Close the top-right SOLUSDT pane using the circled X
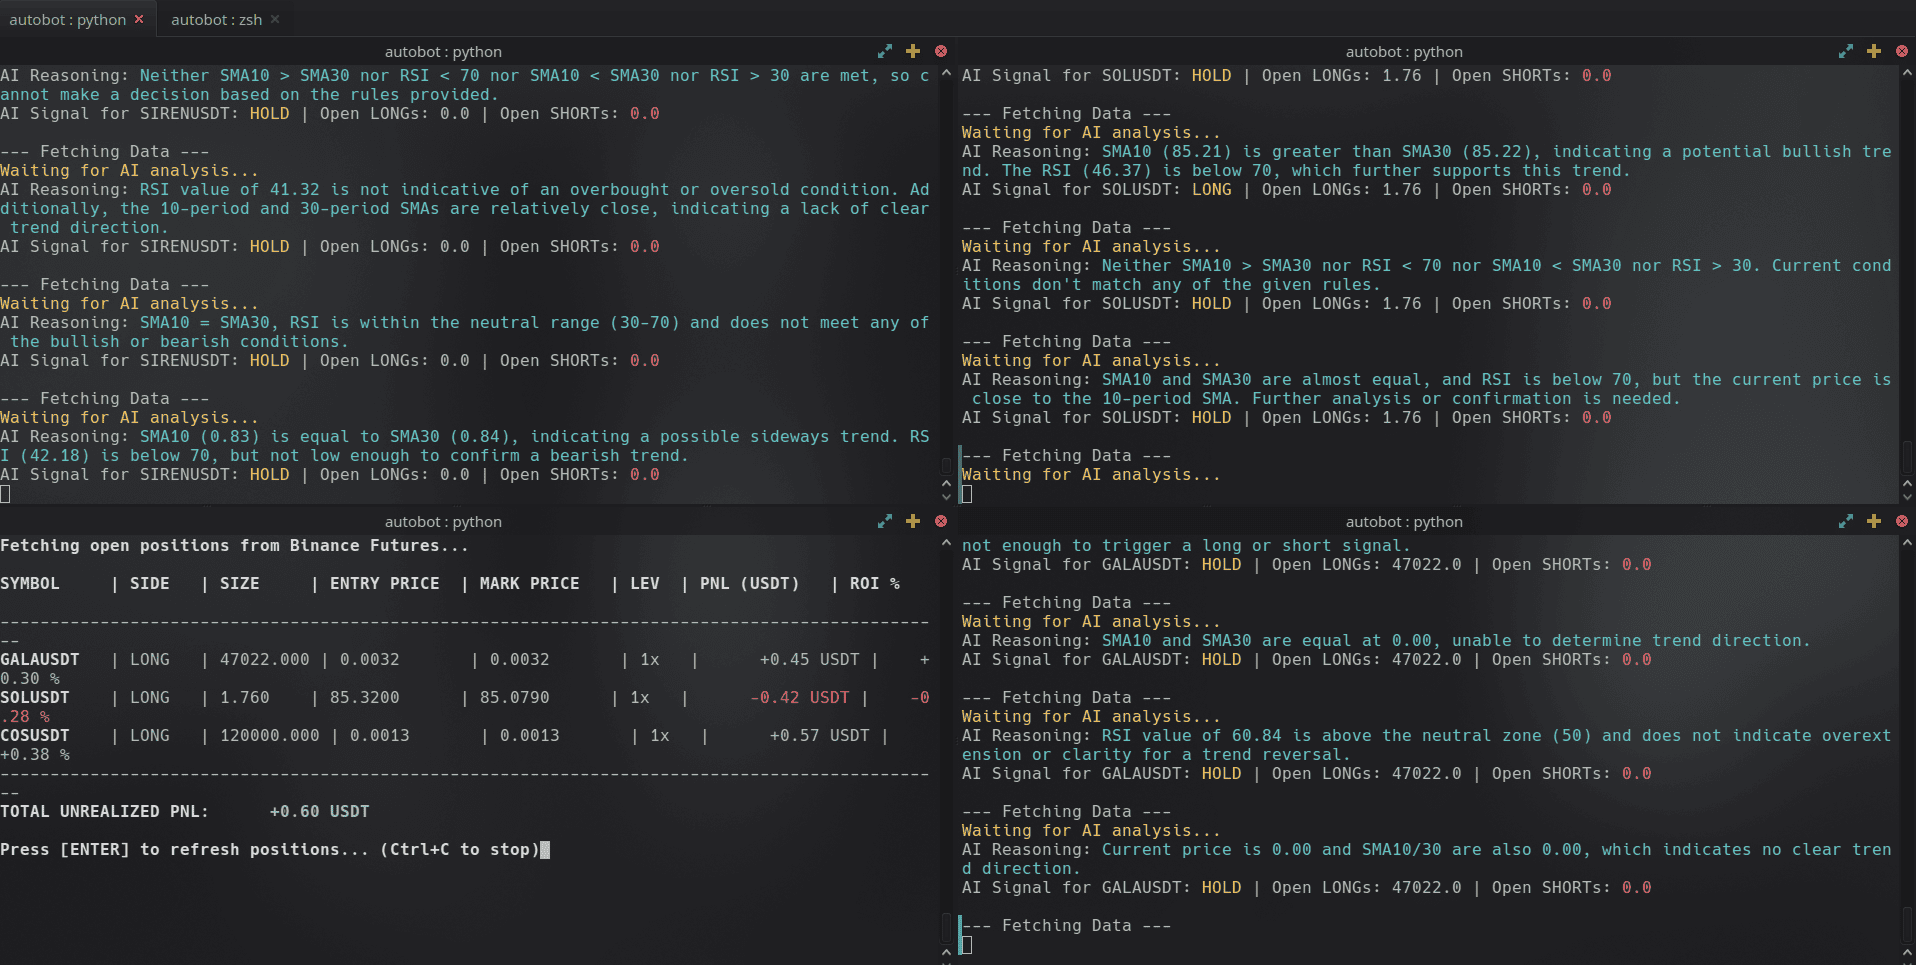The width and height of the screenshot is (1916, 965). point(1900,51)
